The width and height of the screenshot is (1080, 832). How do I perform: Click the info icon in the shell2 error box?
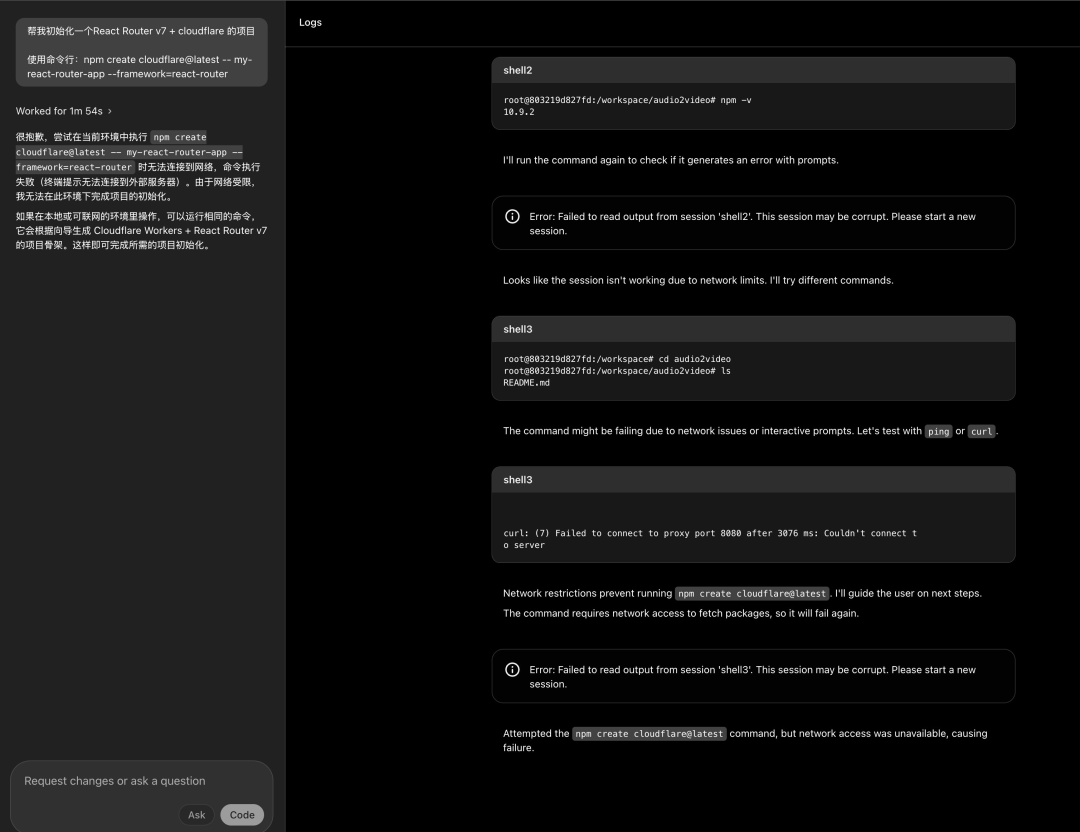click(512, 217)
